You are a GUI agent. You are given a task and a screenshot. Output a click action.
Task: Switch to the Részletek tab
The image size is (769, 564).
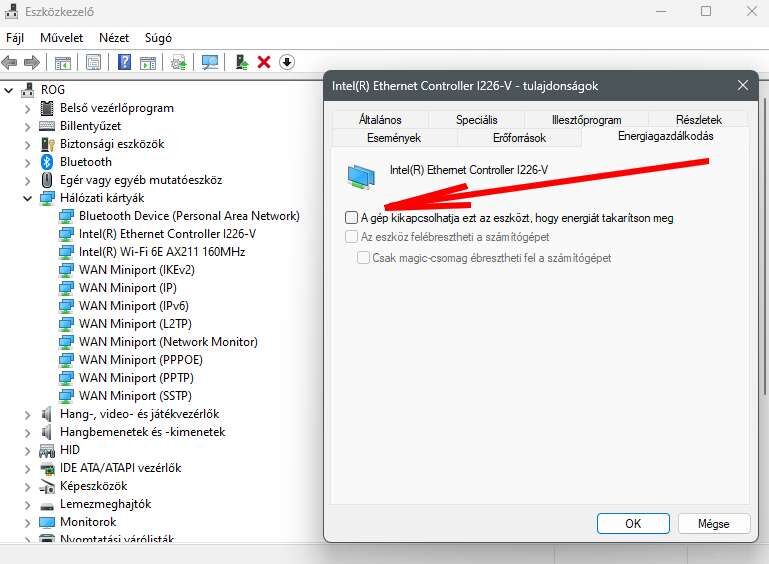(699, 120)
